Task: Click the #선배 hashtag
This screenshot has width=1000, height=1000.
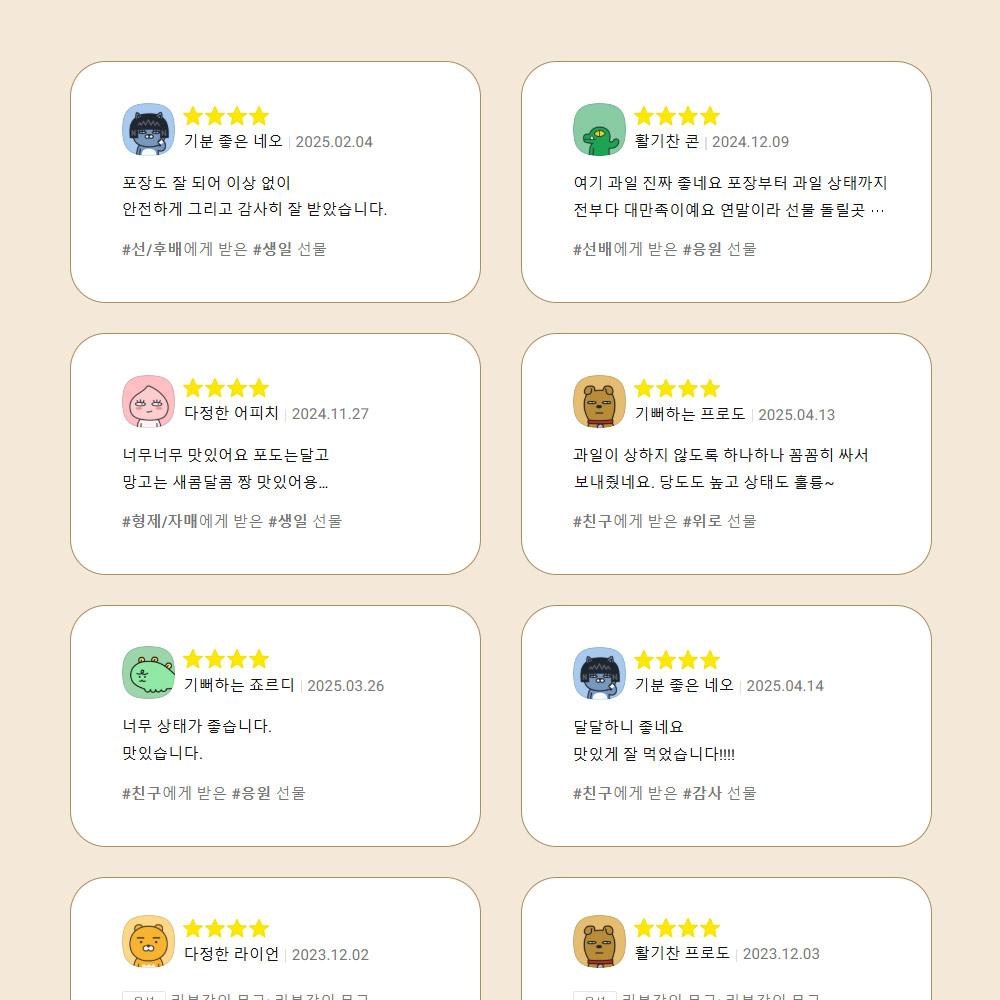Action: (x=592, y=249)
